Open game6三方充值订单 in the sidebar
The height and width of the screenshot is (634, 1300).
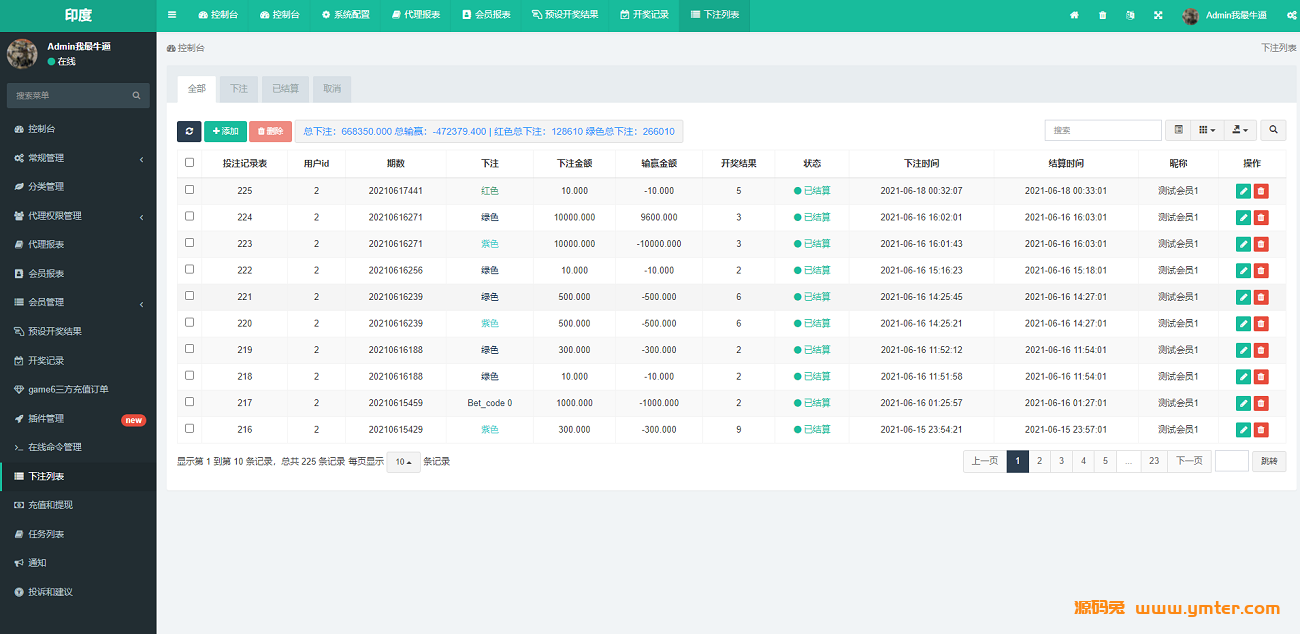(x=78, y=389)
